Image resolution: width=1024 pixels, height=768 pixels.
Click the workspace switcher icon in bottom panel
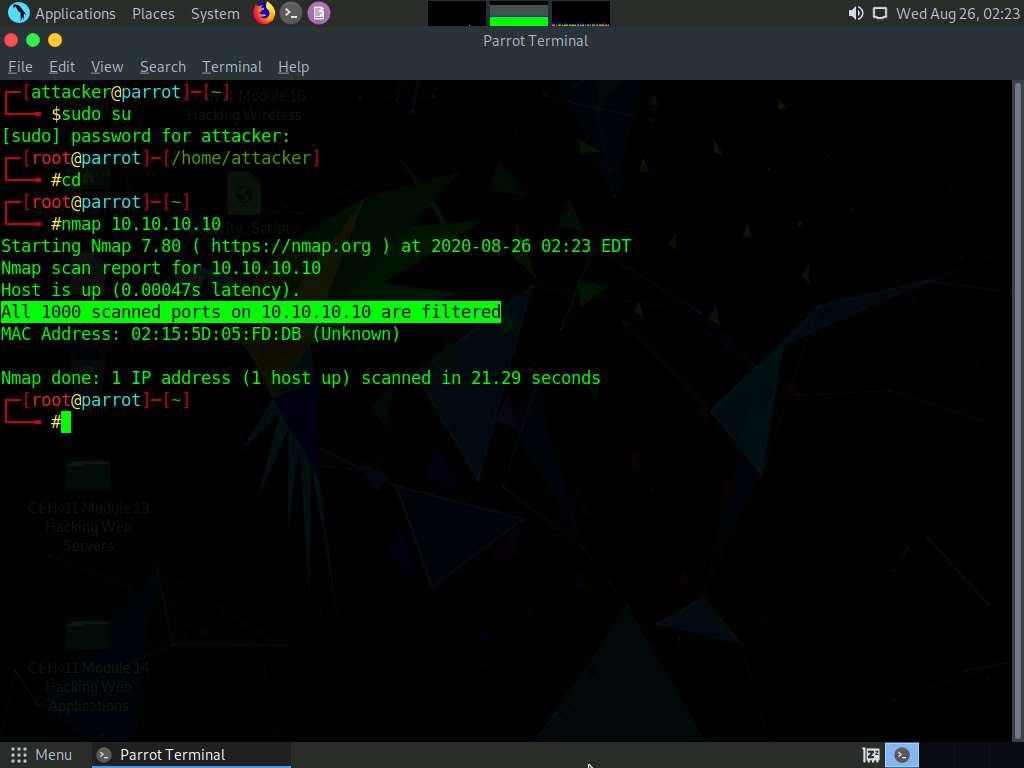tap(871, 756)
